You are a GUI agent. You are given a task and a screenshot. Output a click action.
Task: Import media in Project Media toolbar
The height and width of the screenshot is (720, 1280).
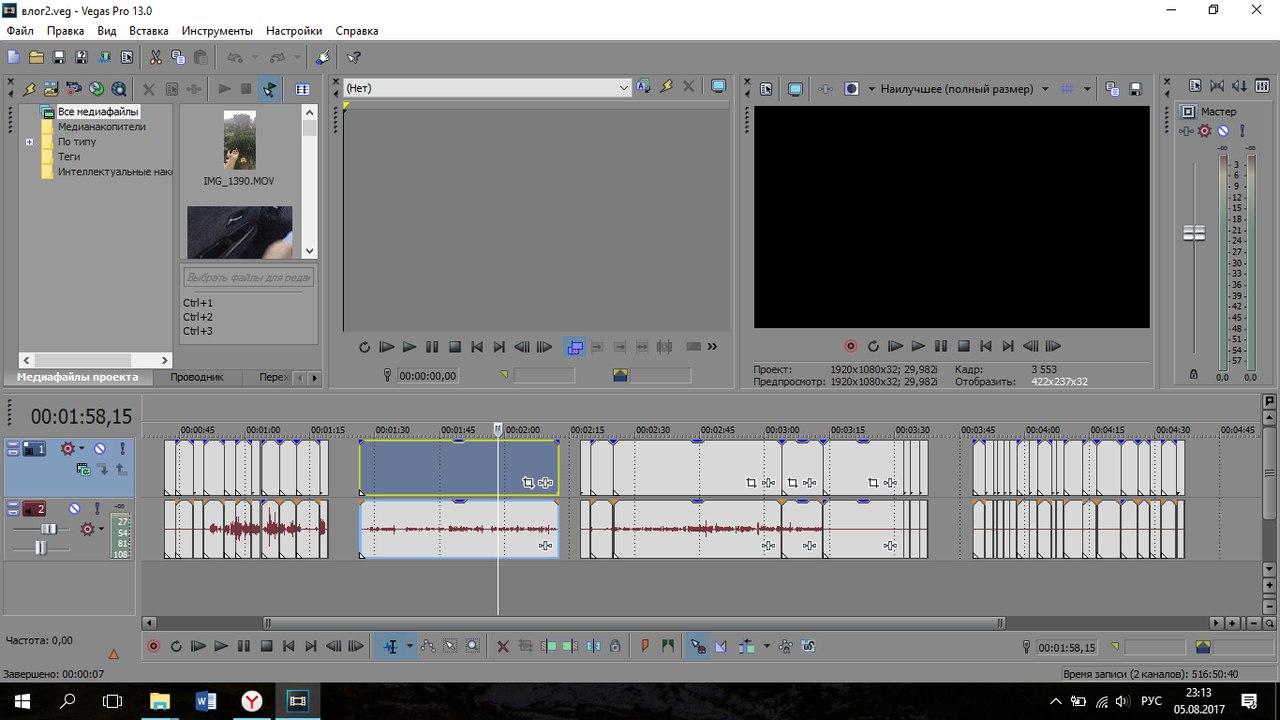[30, 89]
